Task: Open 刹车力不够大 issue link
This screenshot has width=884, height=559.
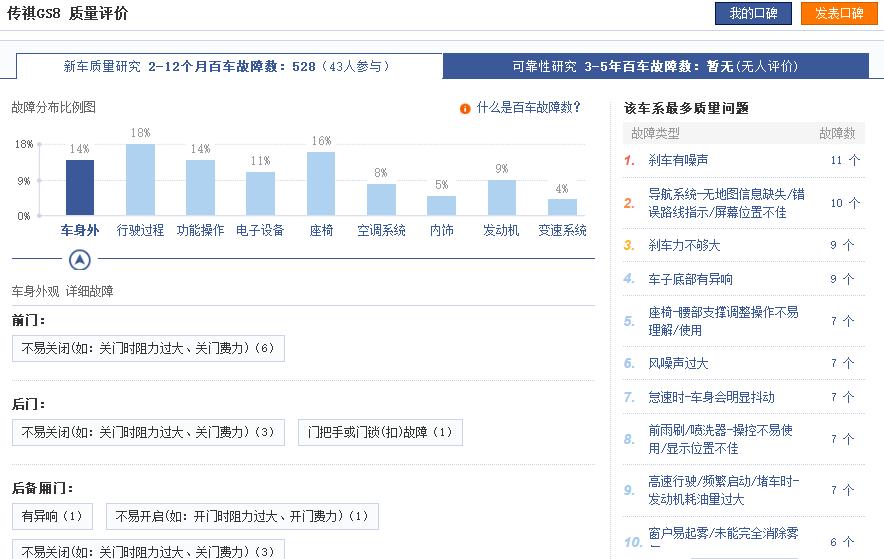Action: click(684, 245)
